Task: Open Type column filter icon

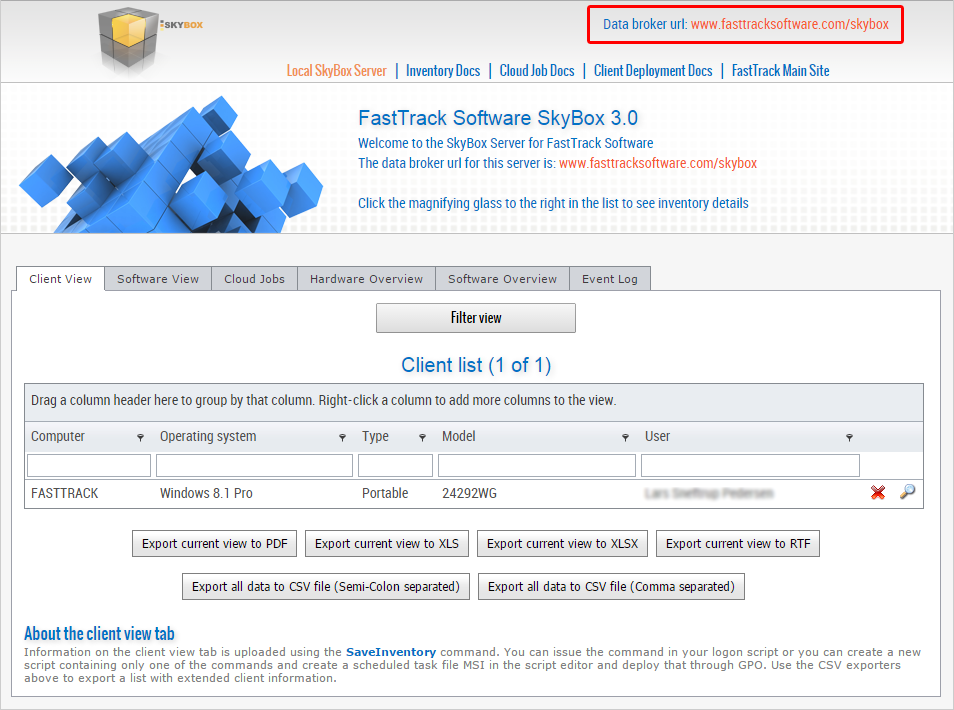Action: point(422,437)
